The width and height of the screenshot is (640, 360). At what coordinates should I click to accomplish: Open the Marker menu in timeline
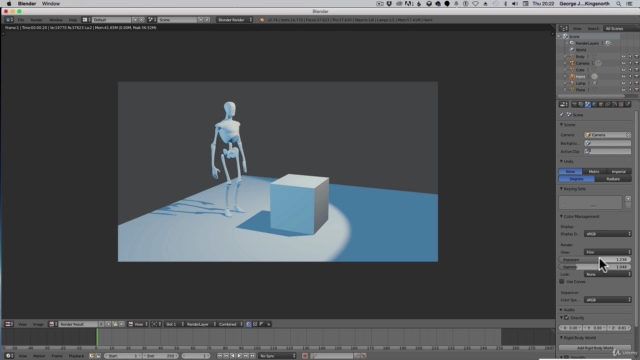pos(39,356)
